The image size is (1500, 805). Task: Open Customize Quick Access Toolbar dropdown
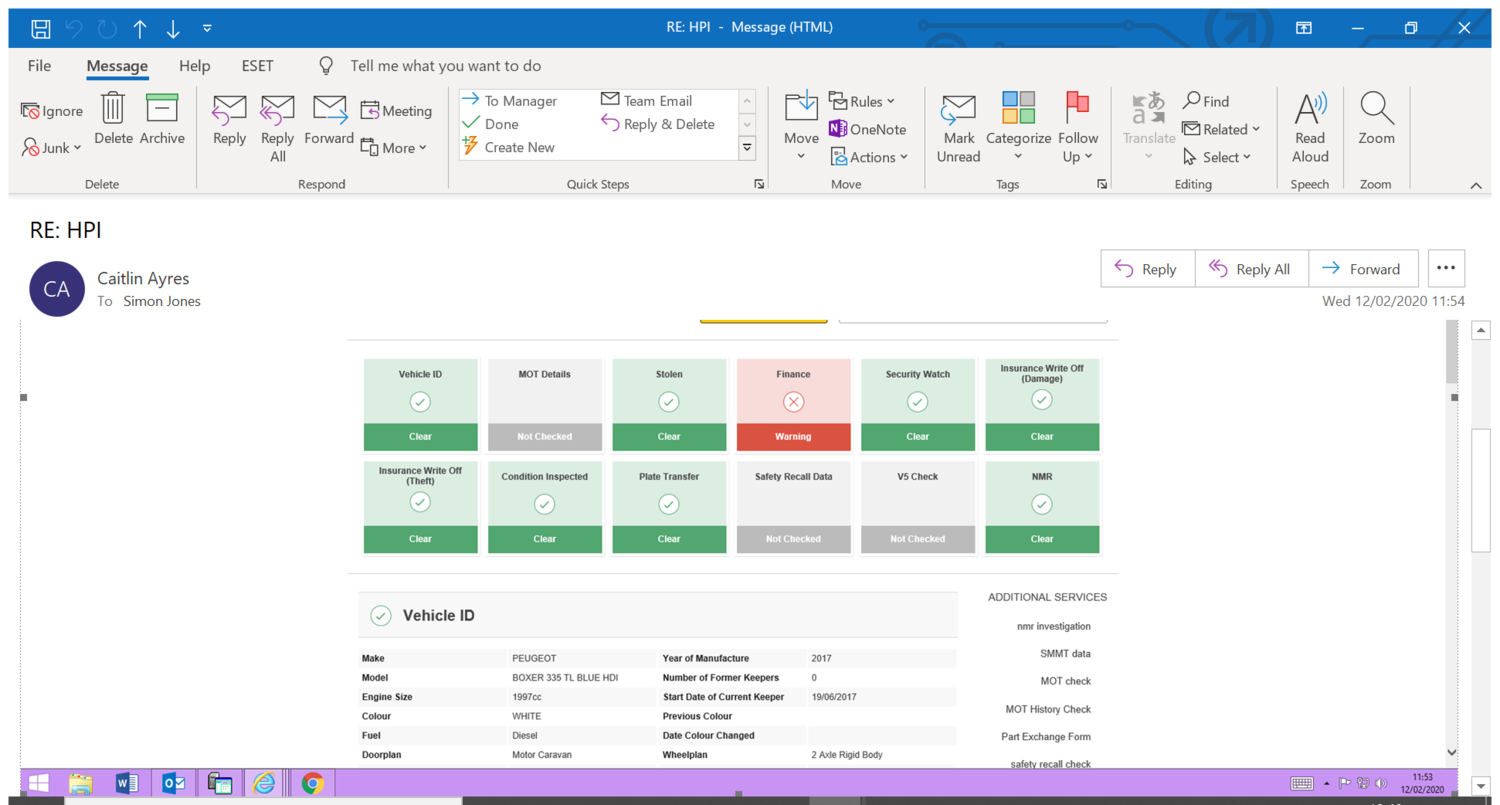(207, 28)
